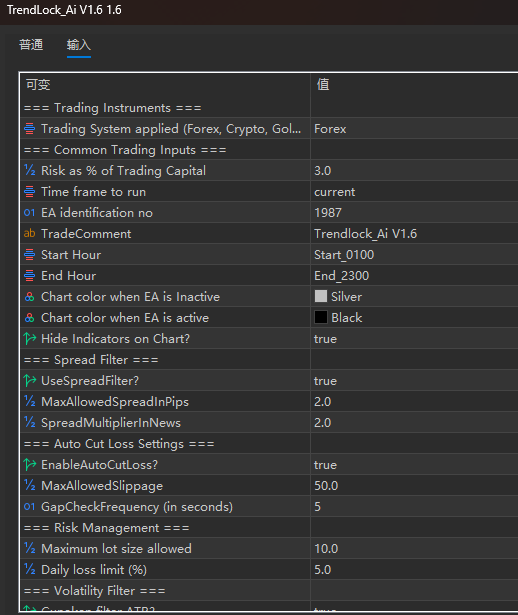
Task: Click the integer icon beside GapCheckFrequency
Action: (x=29, y=507)
